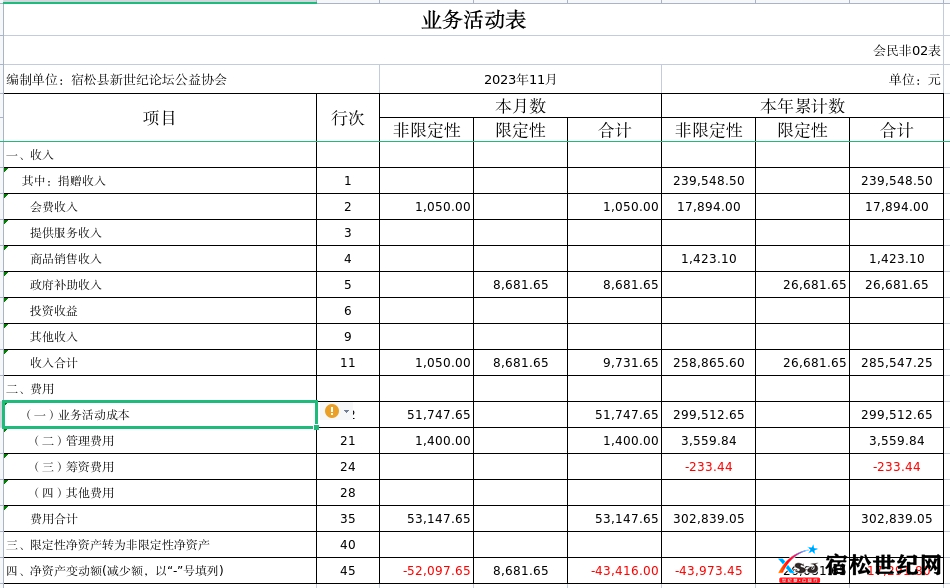Click the orange error warning icon
Image resolution: width=950 pixels, height=588 pixels.
(331, 411)
